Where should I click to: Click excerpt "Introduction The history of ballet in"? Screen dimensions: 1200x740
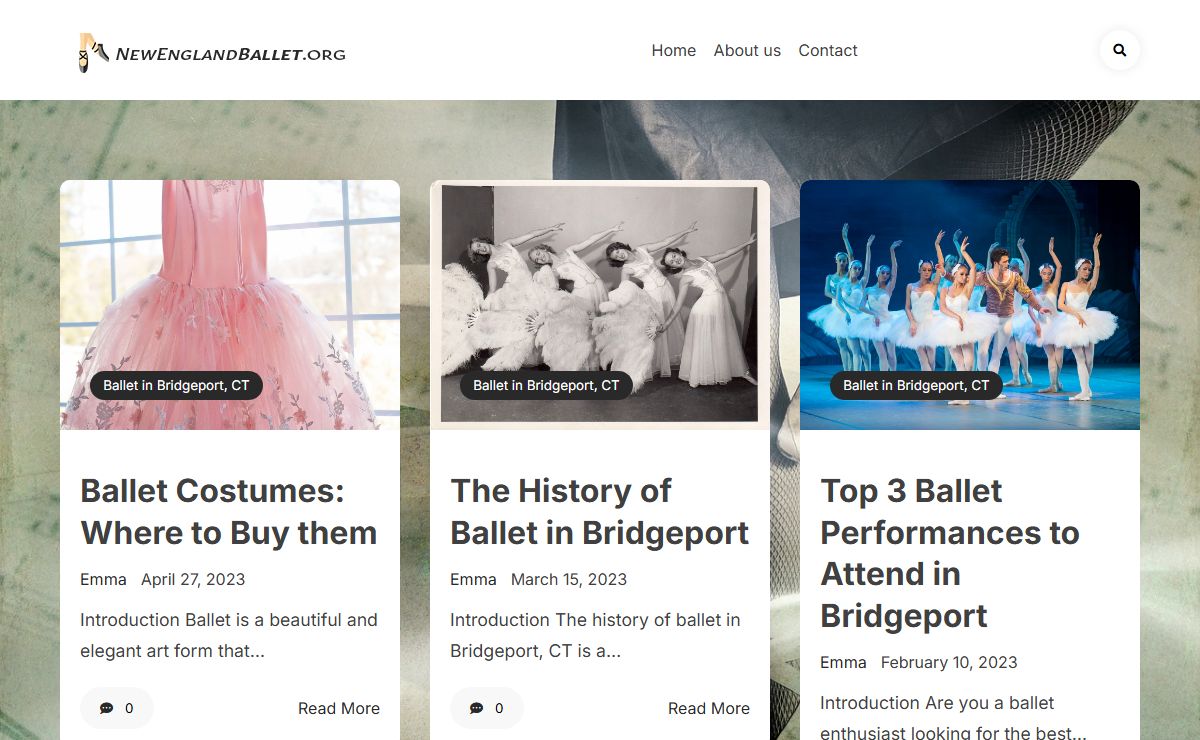click(595, 620)
